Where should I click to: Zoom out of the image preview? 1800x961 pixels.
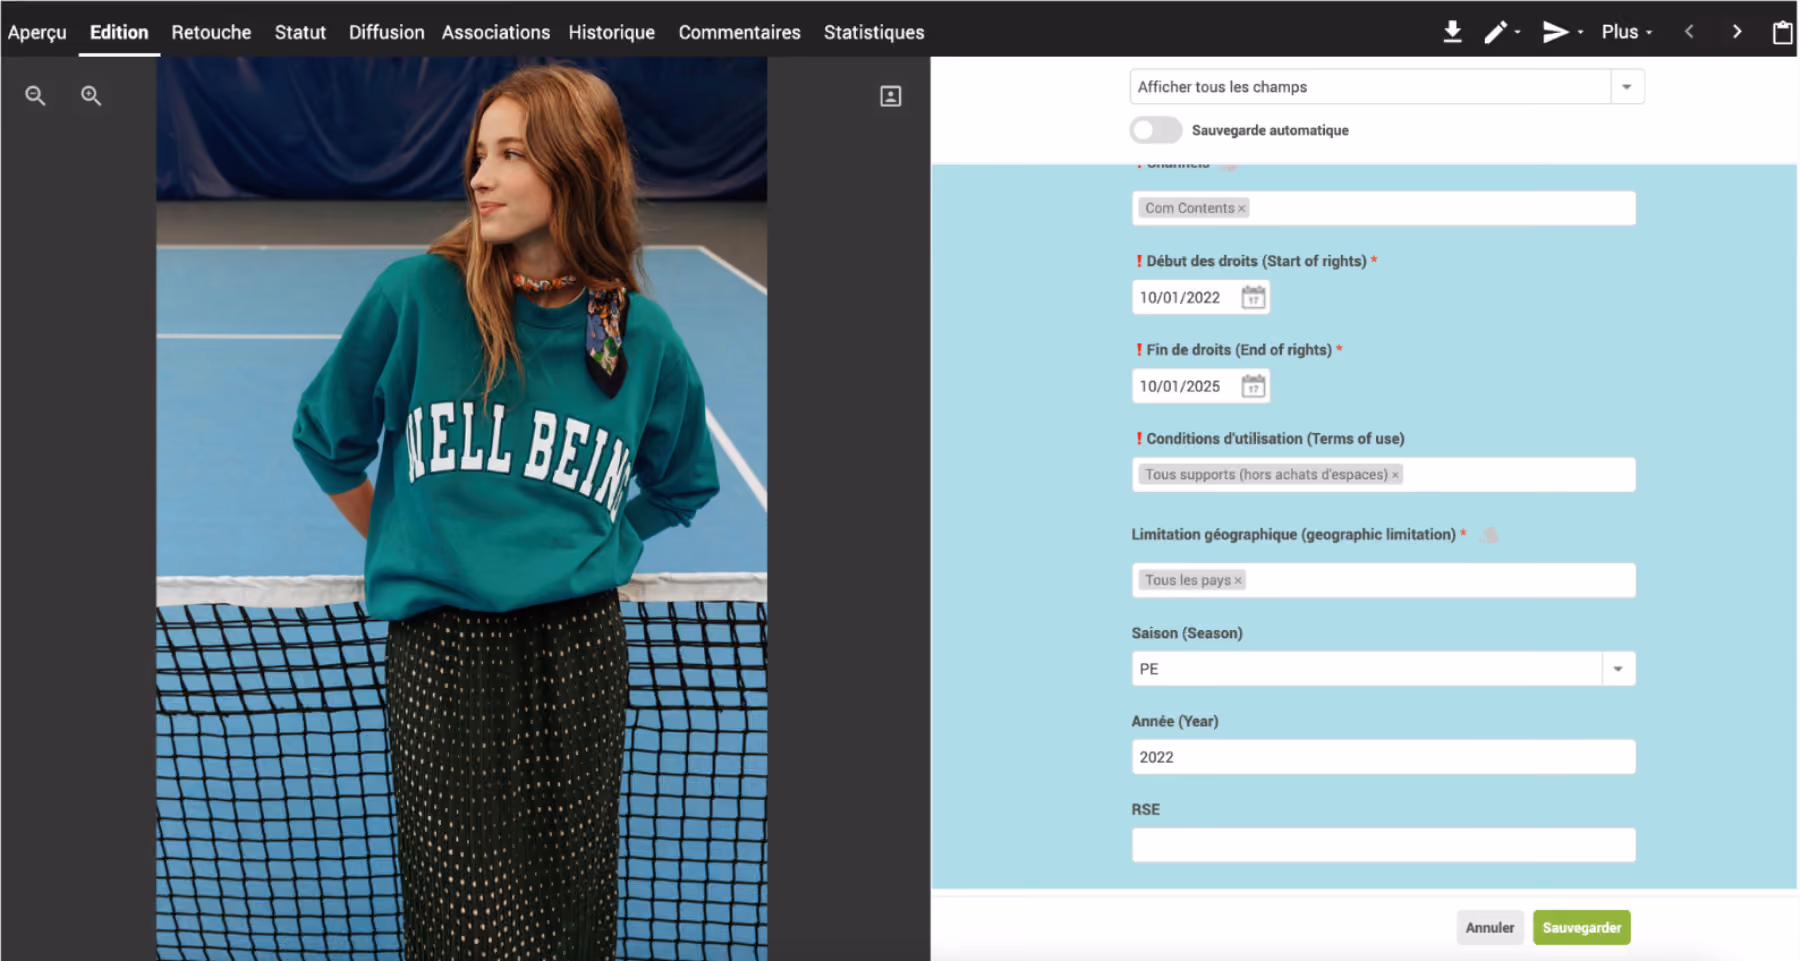35,96
